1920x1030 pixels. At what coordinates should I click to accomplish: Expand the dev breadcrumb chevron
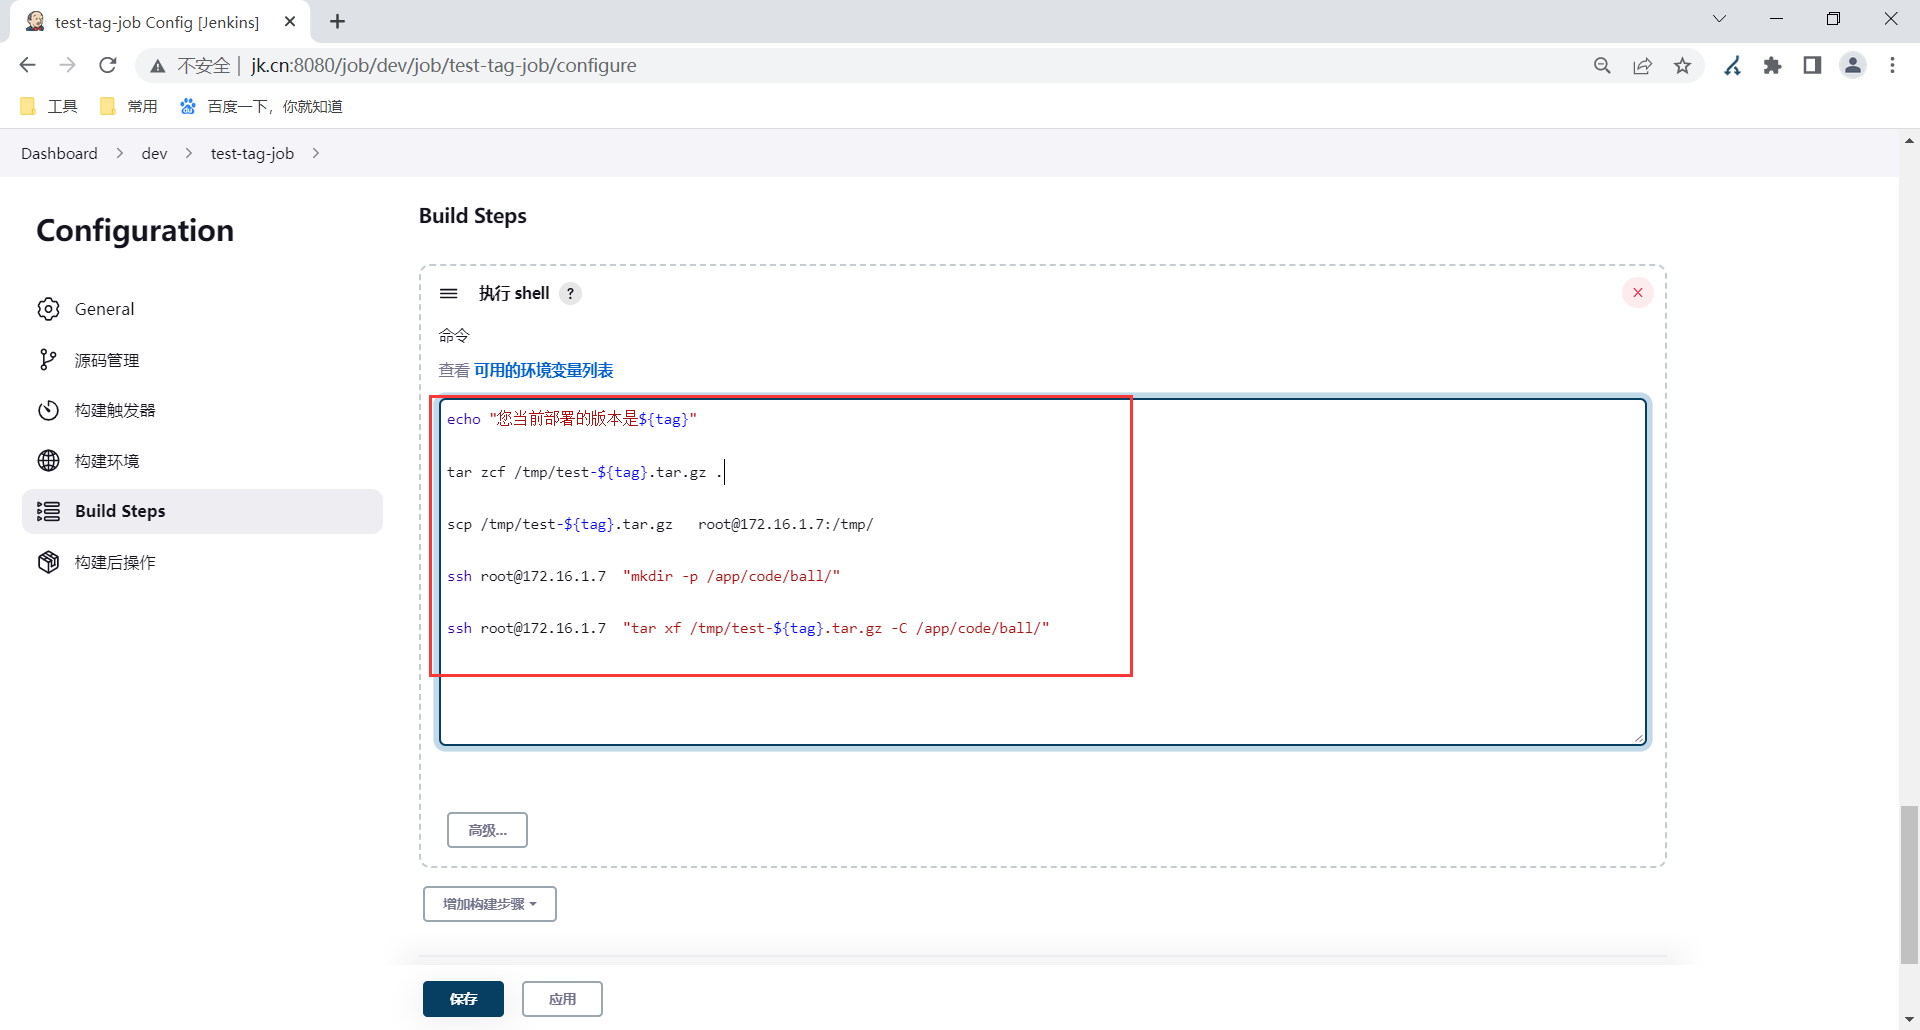[x=188, y=153]
